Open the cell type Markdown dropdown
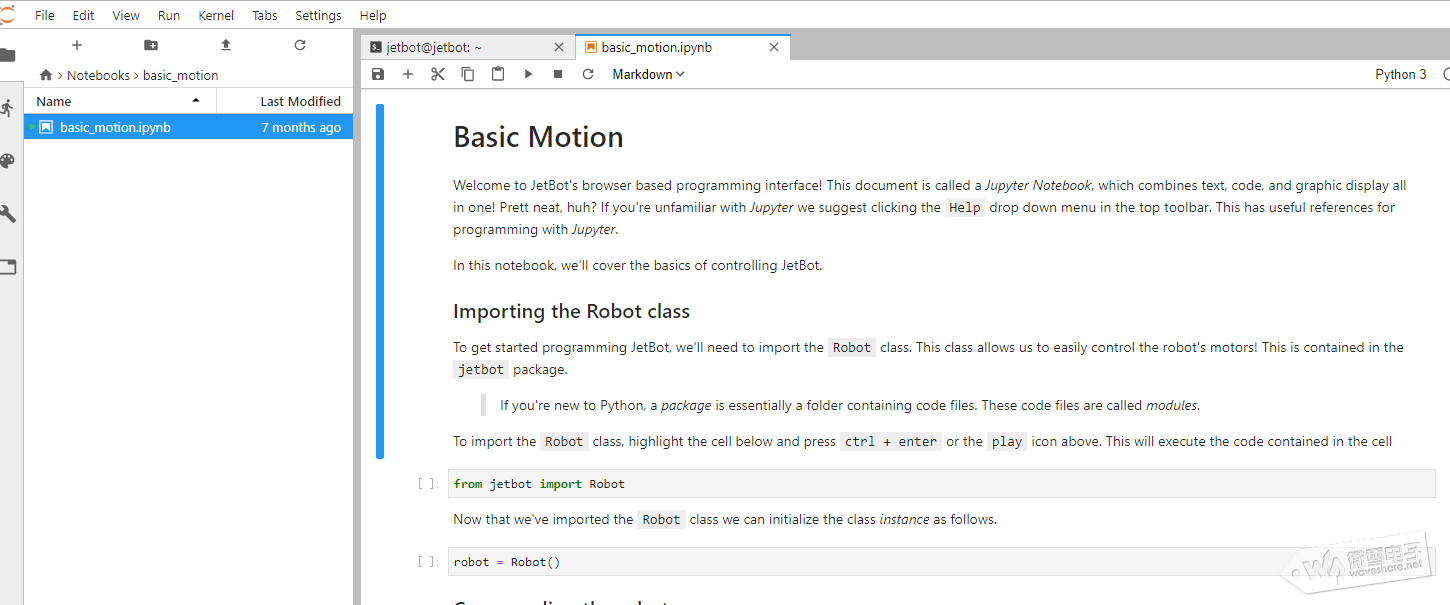Screen dimensions: 1450x605 pos(648,74)
